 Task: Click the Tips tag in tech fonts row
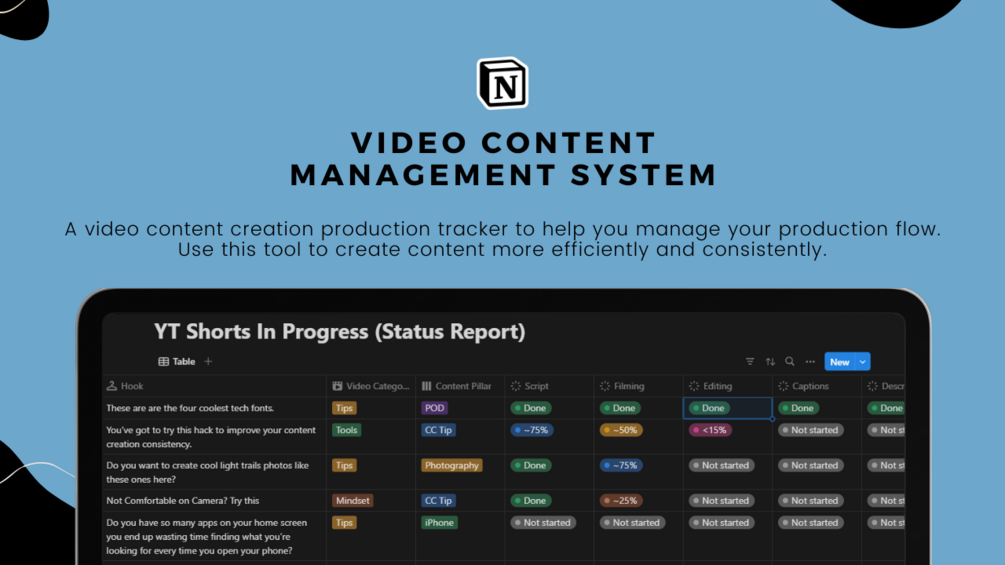tap(344, 408)
